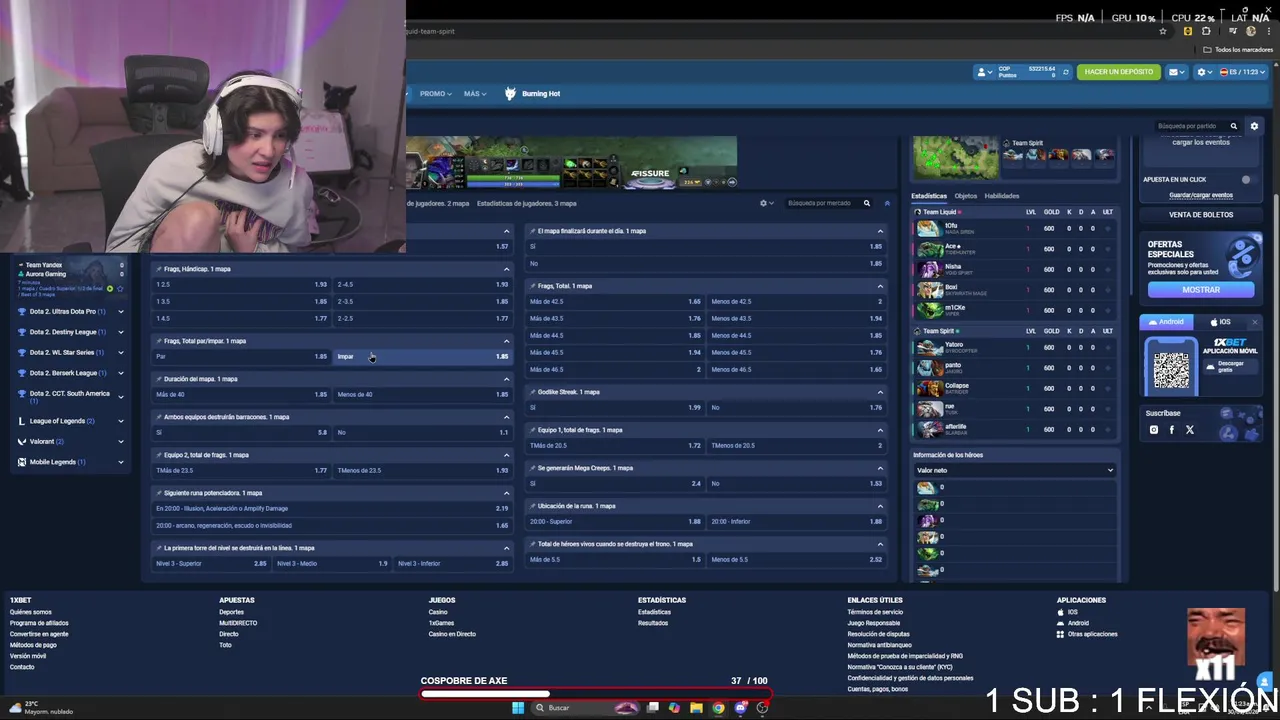The height and width of the screenshot is (720, 1280).
Task: Click the search magnifier for Búsqueda por partido
Action: [x=1233, y=126]
